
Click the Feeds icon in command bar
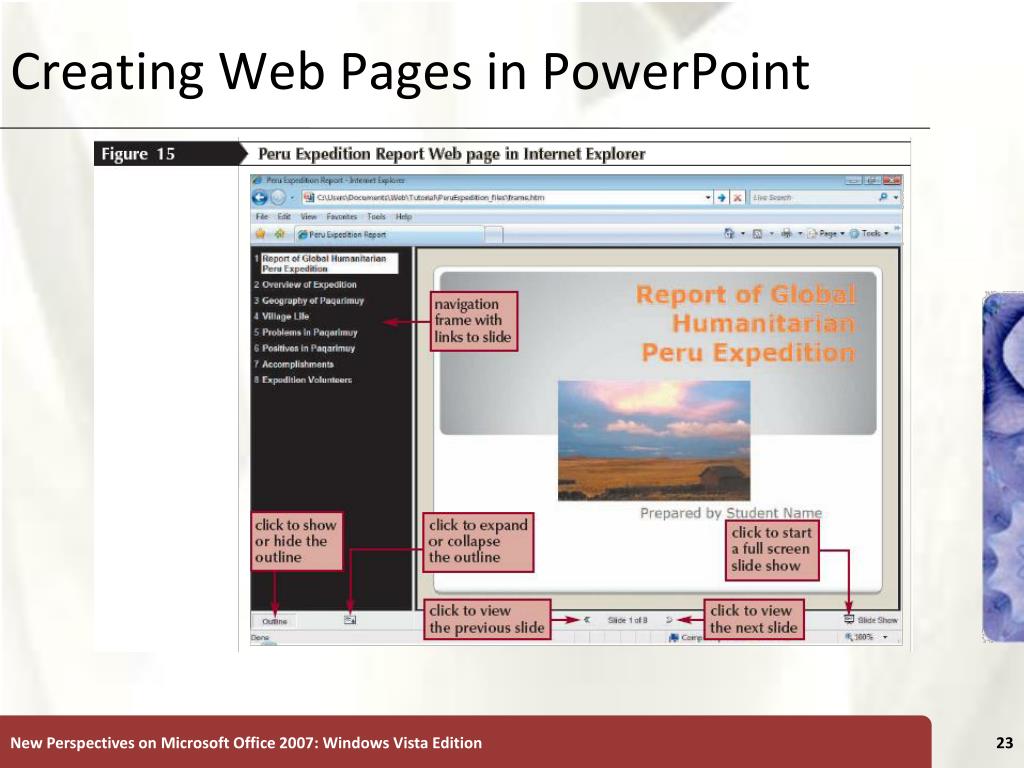[x=758, y=234]
